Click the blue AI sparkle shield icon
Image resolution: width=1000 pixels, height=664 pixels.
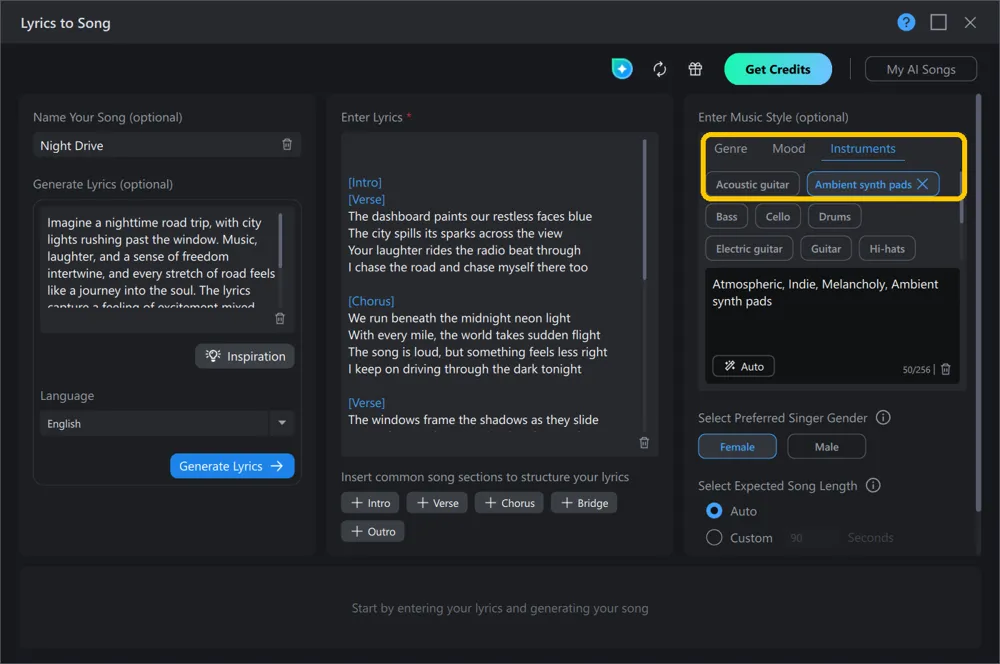(x=622, y=69)
